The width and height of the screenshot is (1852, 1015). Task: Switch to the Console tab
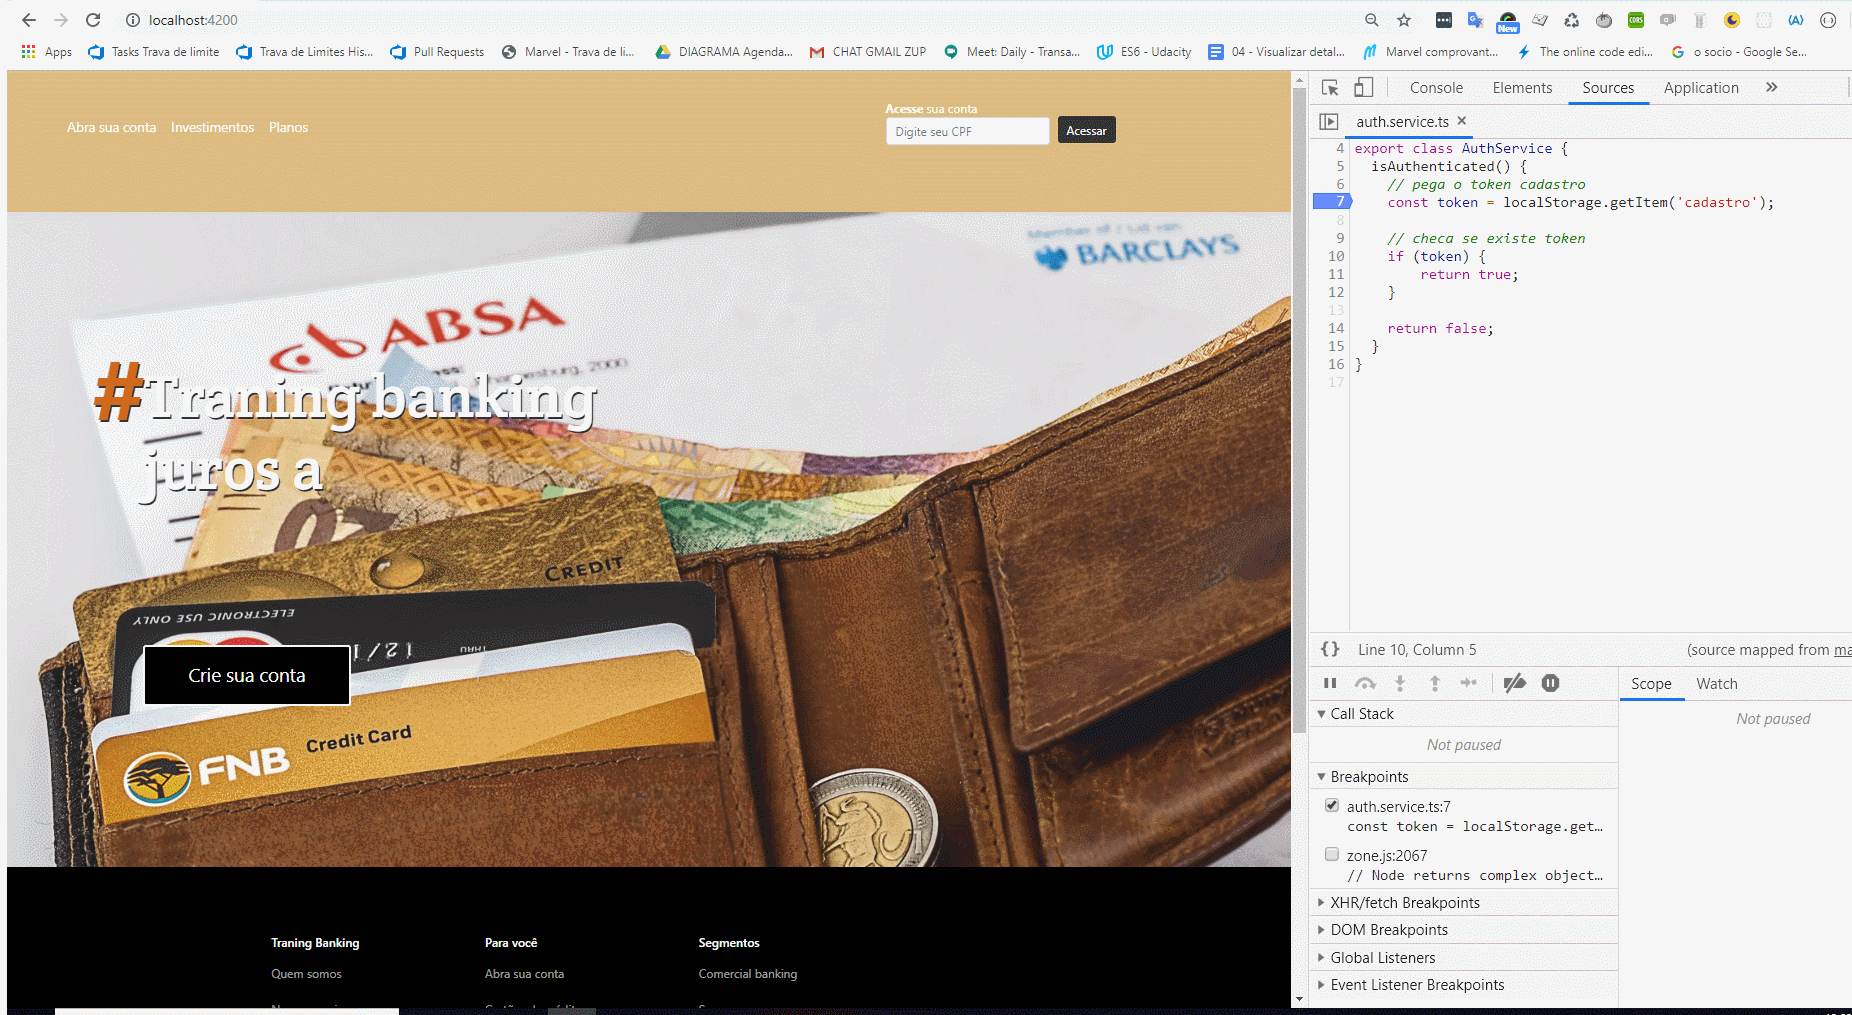tap(1436, 88)
